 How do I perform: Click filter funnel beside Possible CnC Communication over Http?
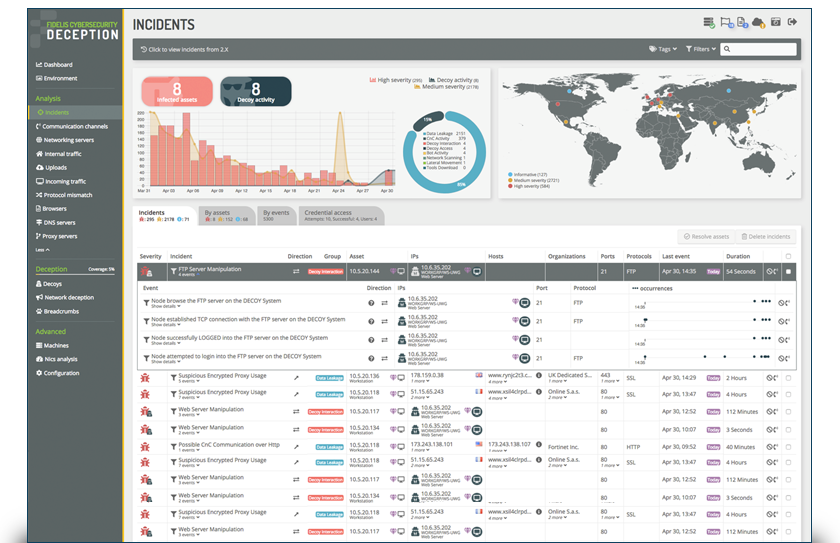click(174, 447)
